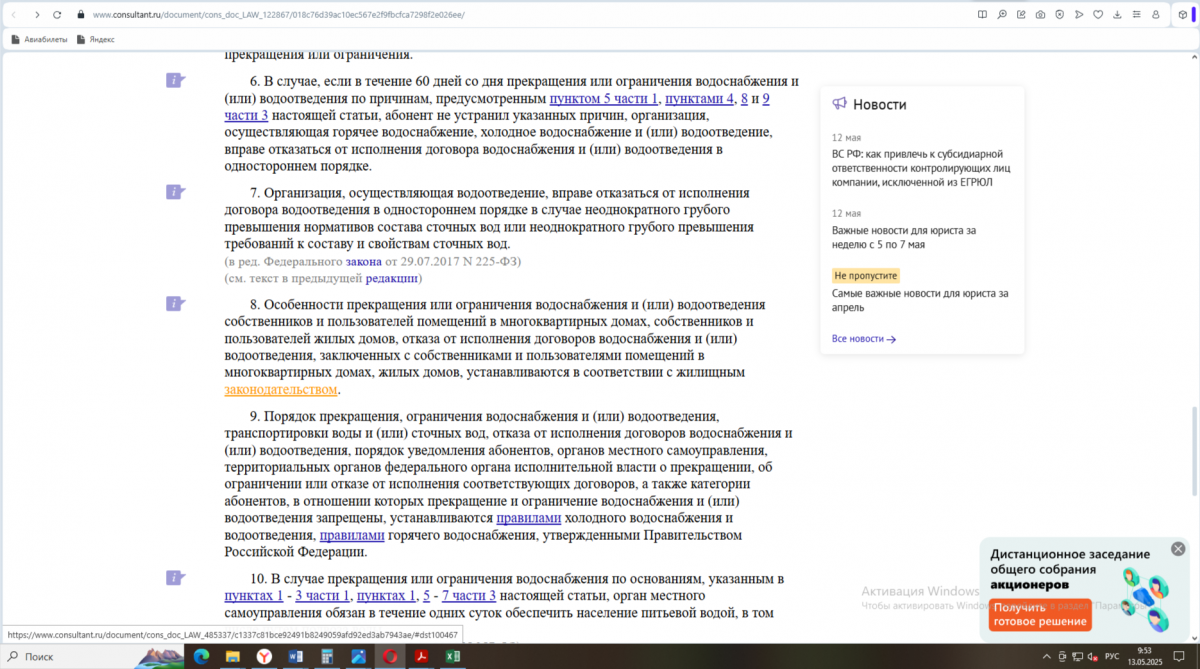This screenshot has width=1200, height=669.
Task: Take a snapshot with the camera icon
Action: (1041, 15)
